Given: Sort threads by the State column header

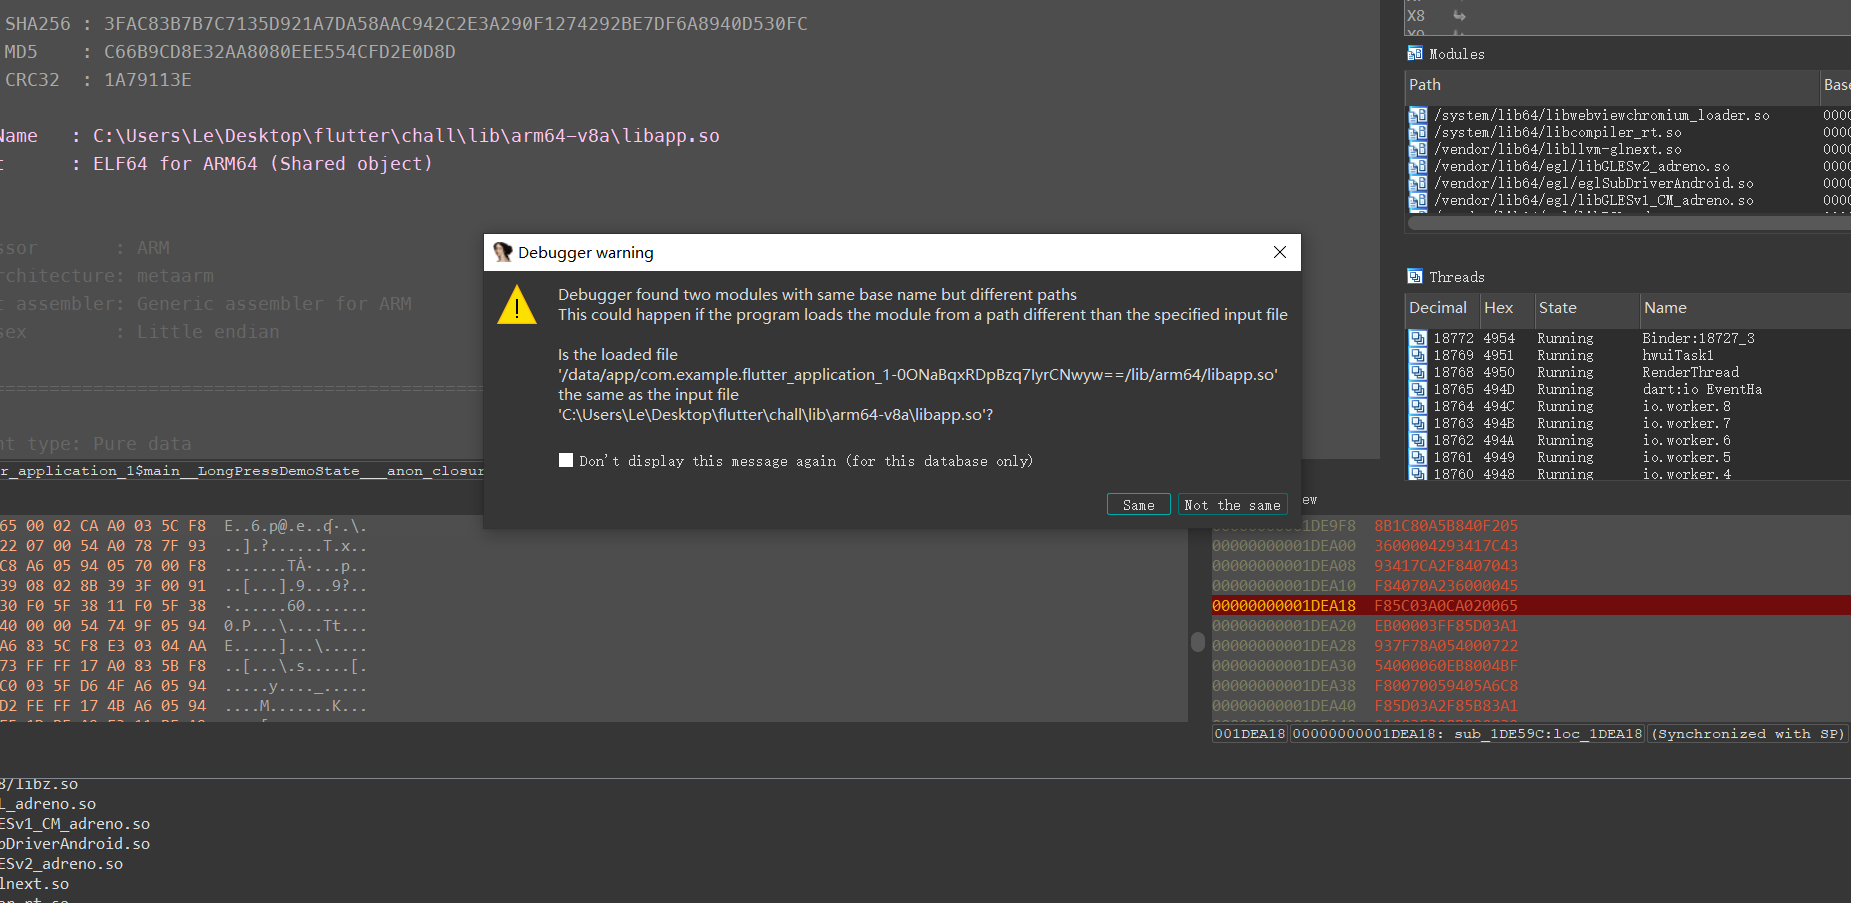Looking at the screenshot, I should (x=1557, y=308).
